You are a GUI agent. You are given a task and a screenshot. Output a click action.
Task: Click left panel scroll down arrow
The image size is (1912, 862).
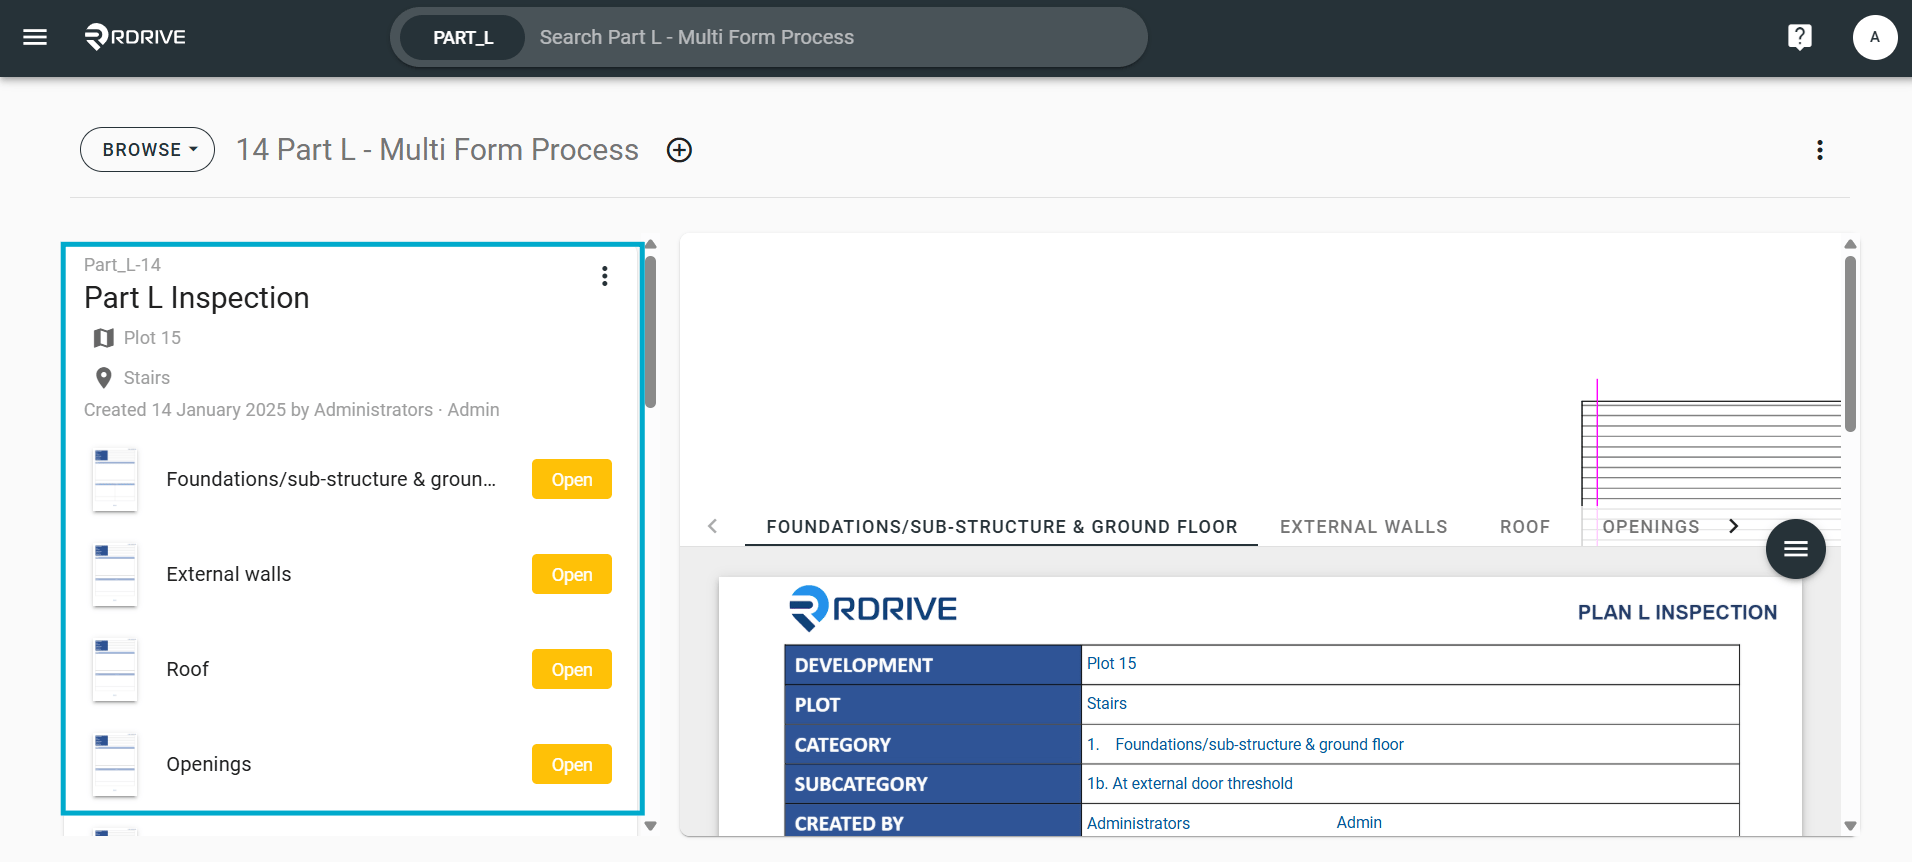point(650,826)
